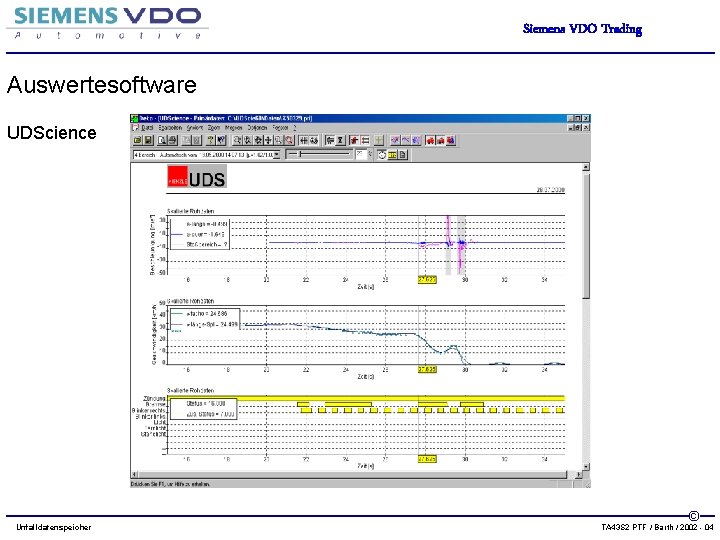The image size is (720, 540).
Task: Click the save diskette toolbar icon
Action: click(148, 140)
